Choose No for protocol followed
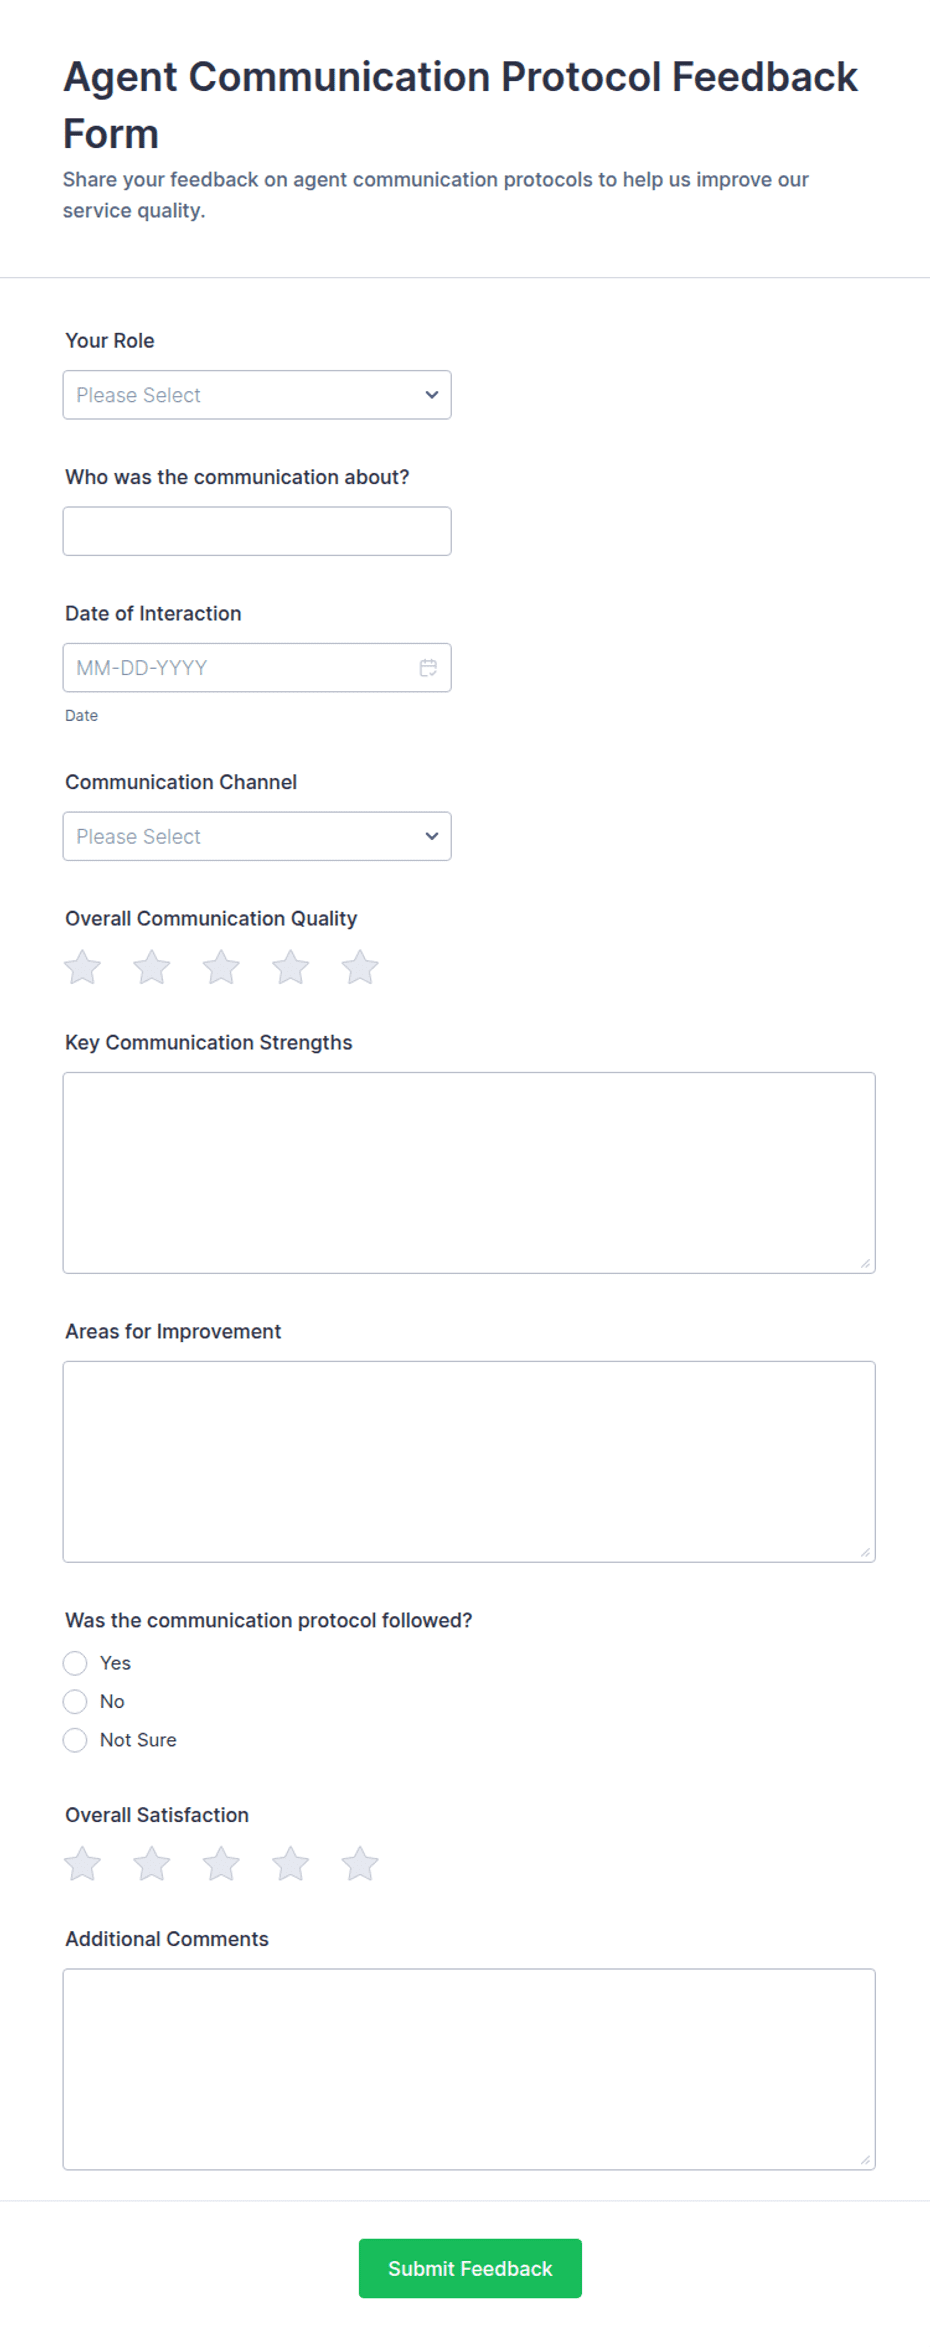The height and width of the screenshot is (2347, 930). pyautogui.click(x=75, y=1702)
